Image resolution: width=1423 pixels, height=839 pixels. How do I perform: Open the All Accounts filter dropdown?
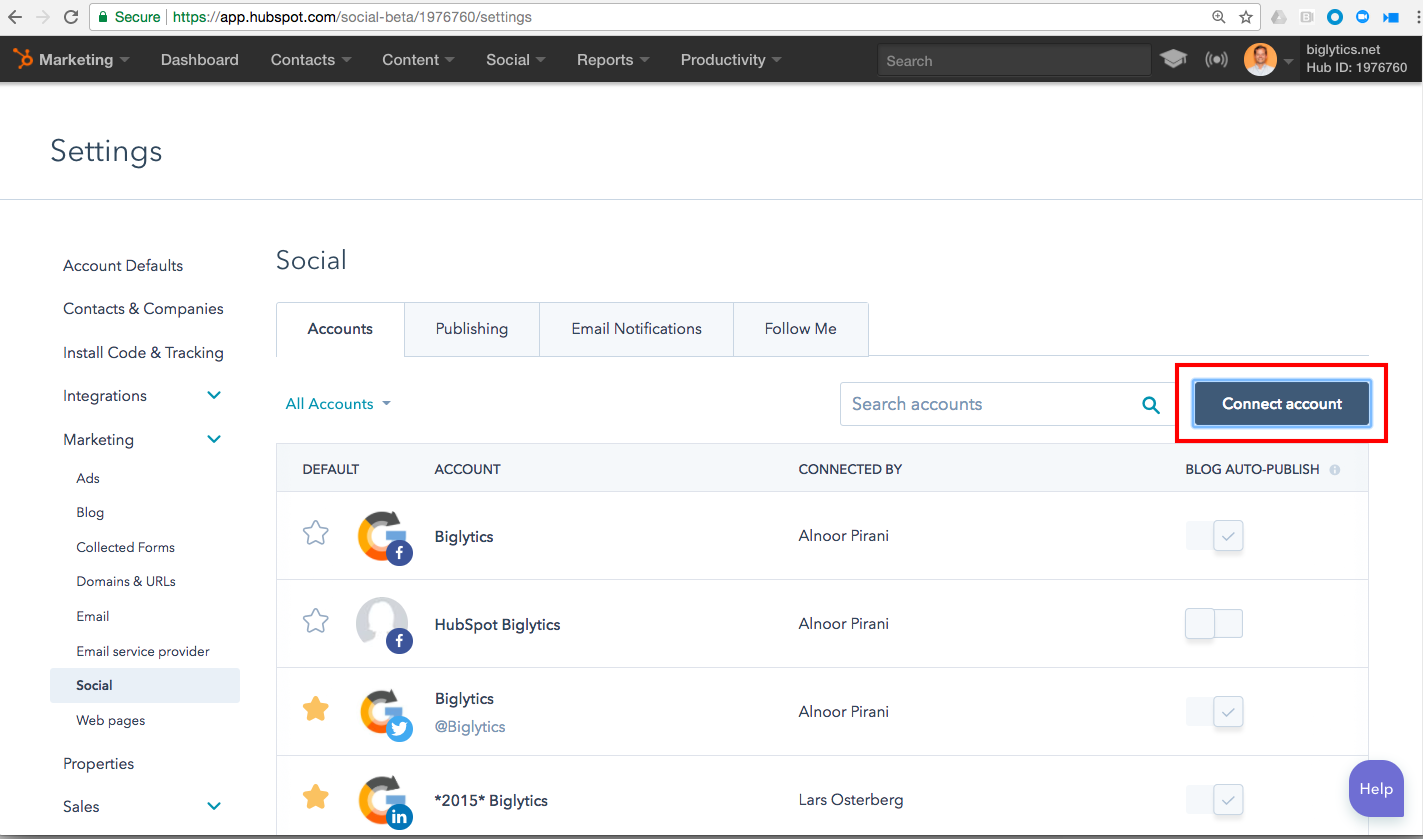(x=338, y=404)
